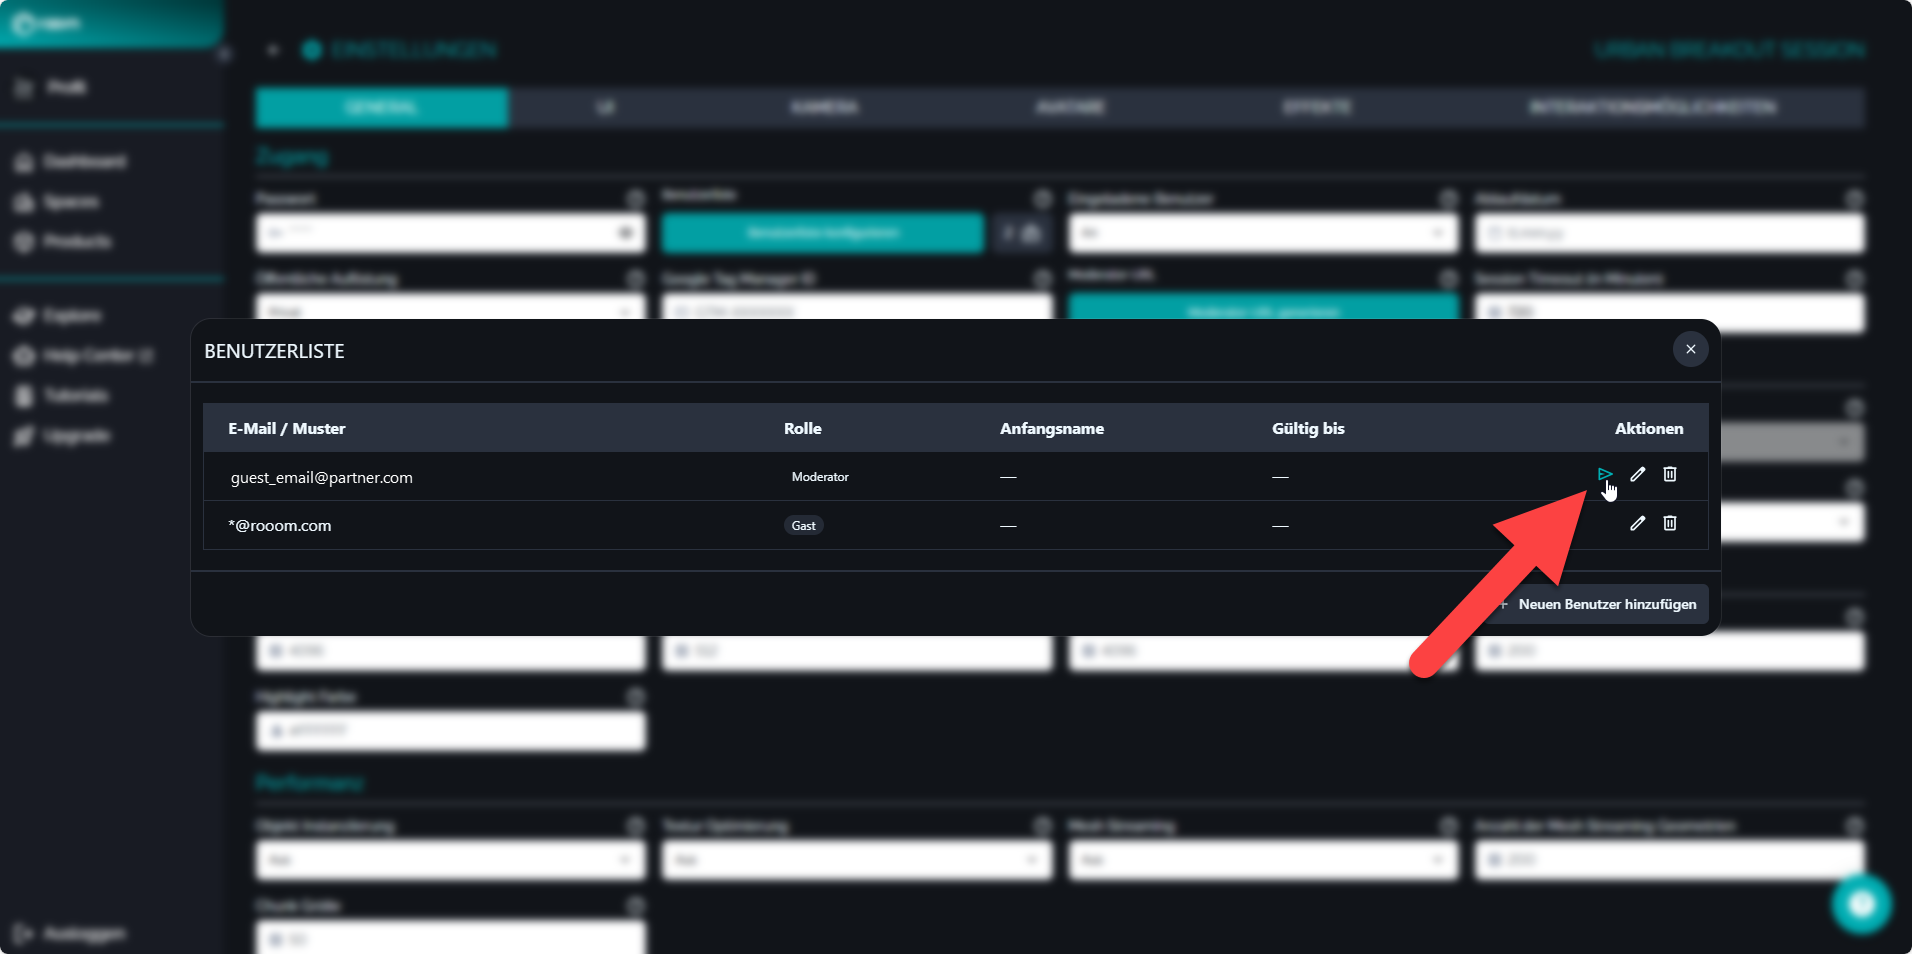Open the chat support bubble

click(x=1861, y=904)
